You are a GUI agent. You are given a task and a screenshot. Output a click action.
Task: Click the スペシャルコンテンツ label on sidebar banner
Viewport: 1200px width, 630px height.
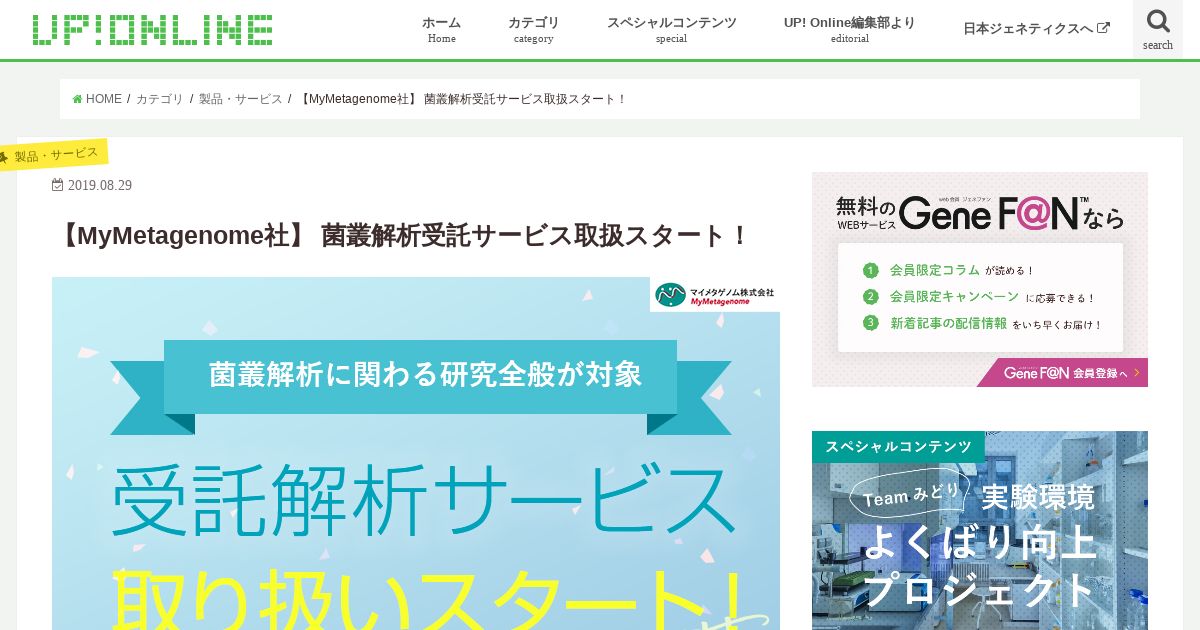pyautogui.click(x=898, y=446)
